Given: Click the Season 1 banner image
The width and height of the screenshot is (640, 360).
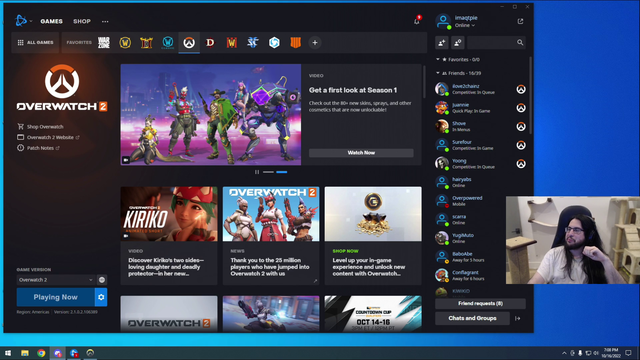Looking at the screenshot, I should tap(211, 115).
